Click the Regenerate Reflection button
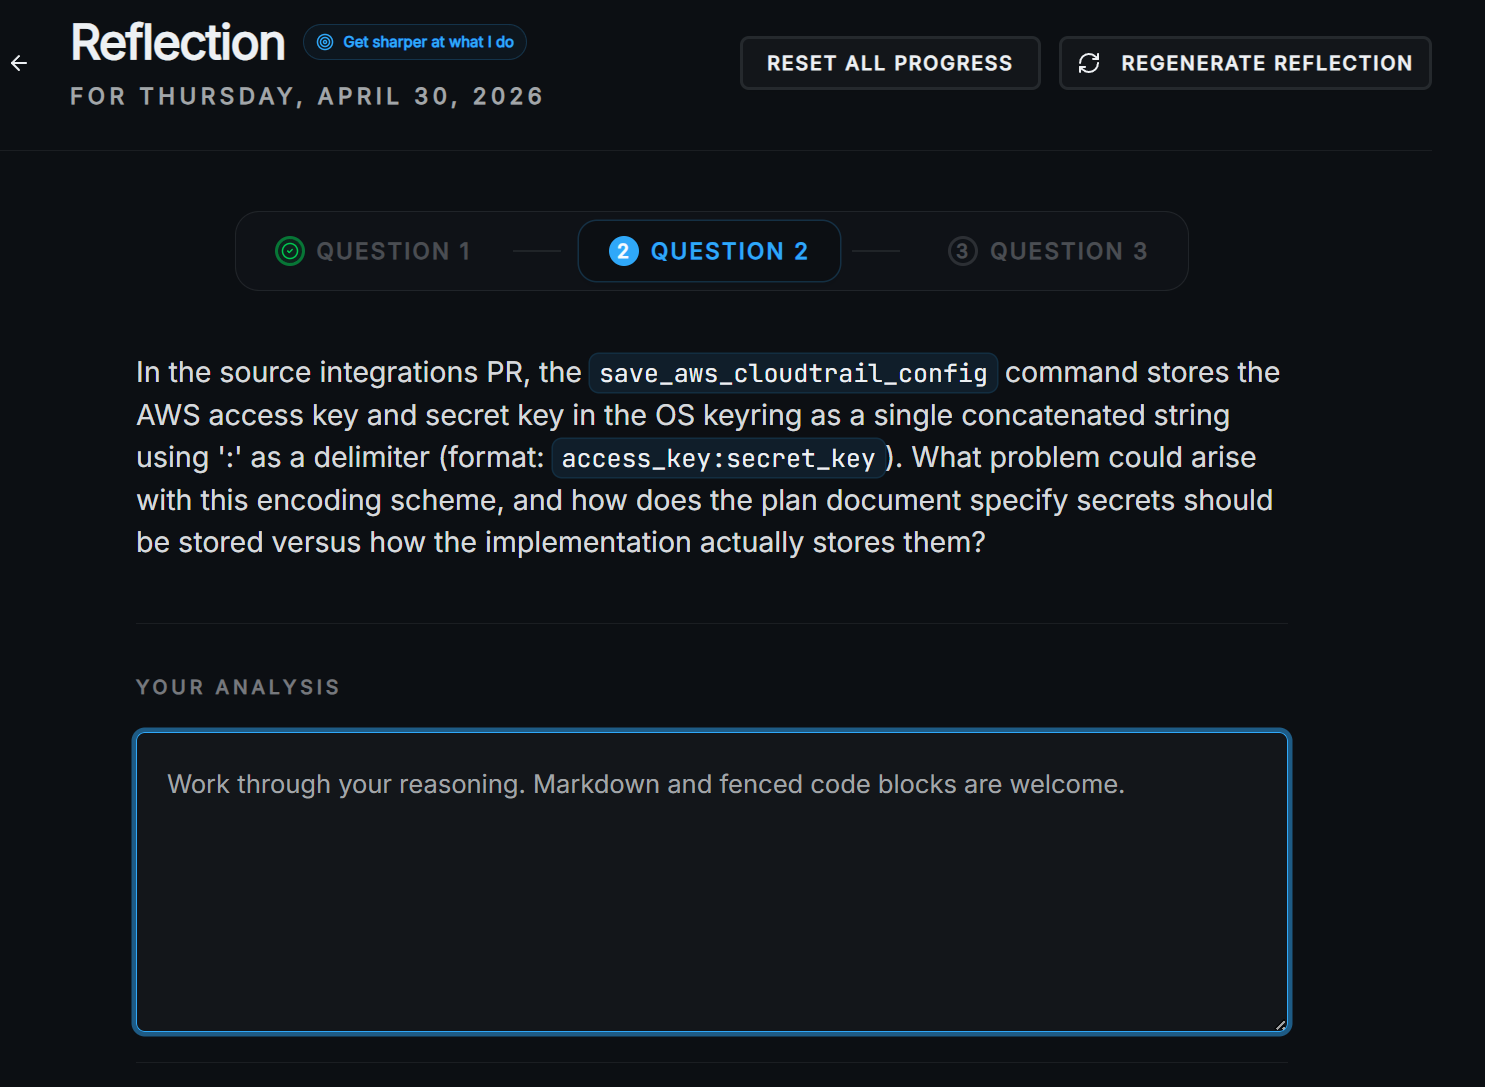1485x1087 pixels. click(1245, 63)
